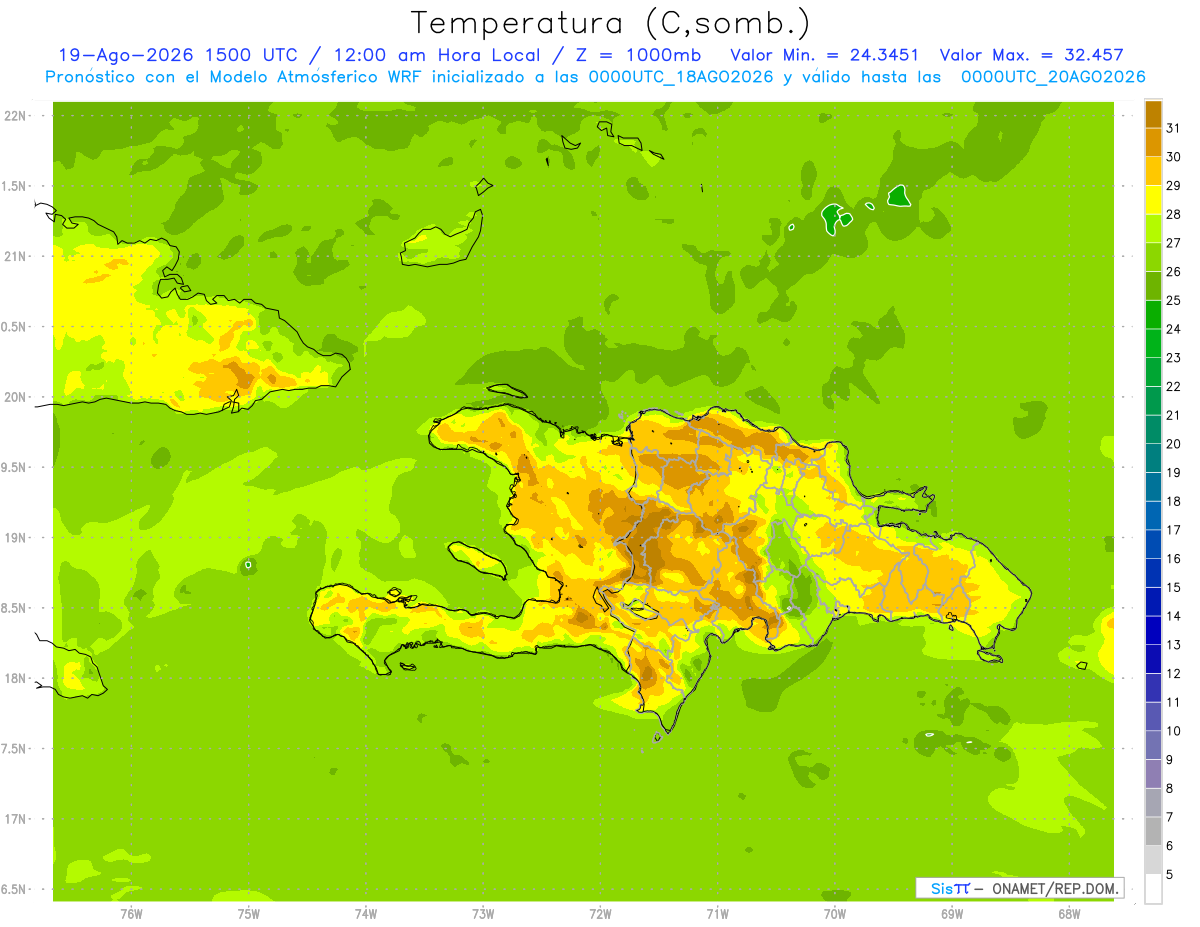Click the 71W longitude axis label
The height and width of the screenshot is (927, 1200).
pyautogui.click(x=717, y=914)
